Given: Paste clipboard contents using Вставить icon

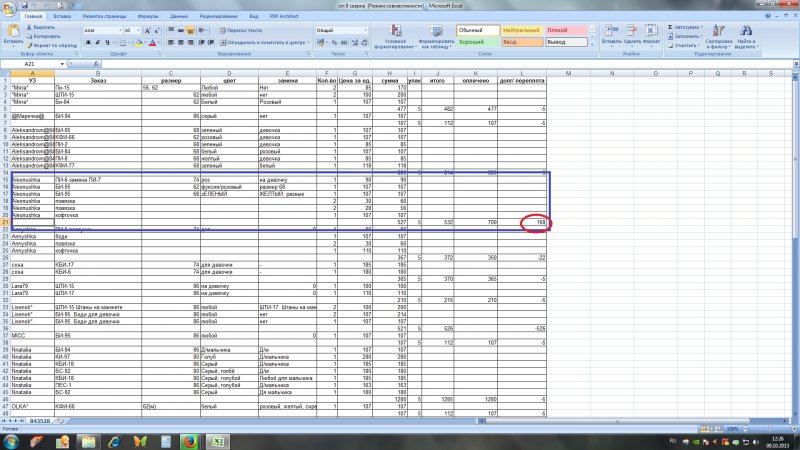Looking at the screenshot, I should click(13, 34).
